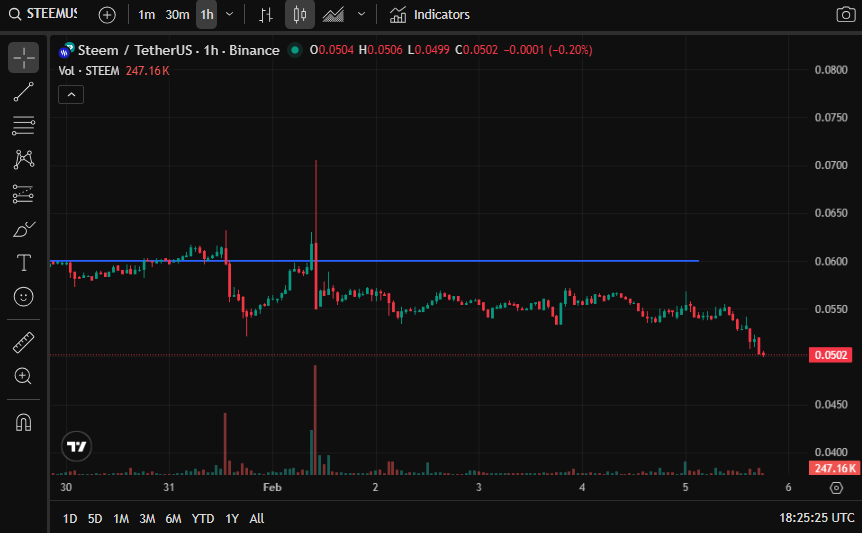Set range to All

(x=257, y=518)
